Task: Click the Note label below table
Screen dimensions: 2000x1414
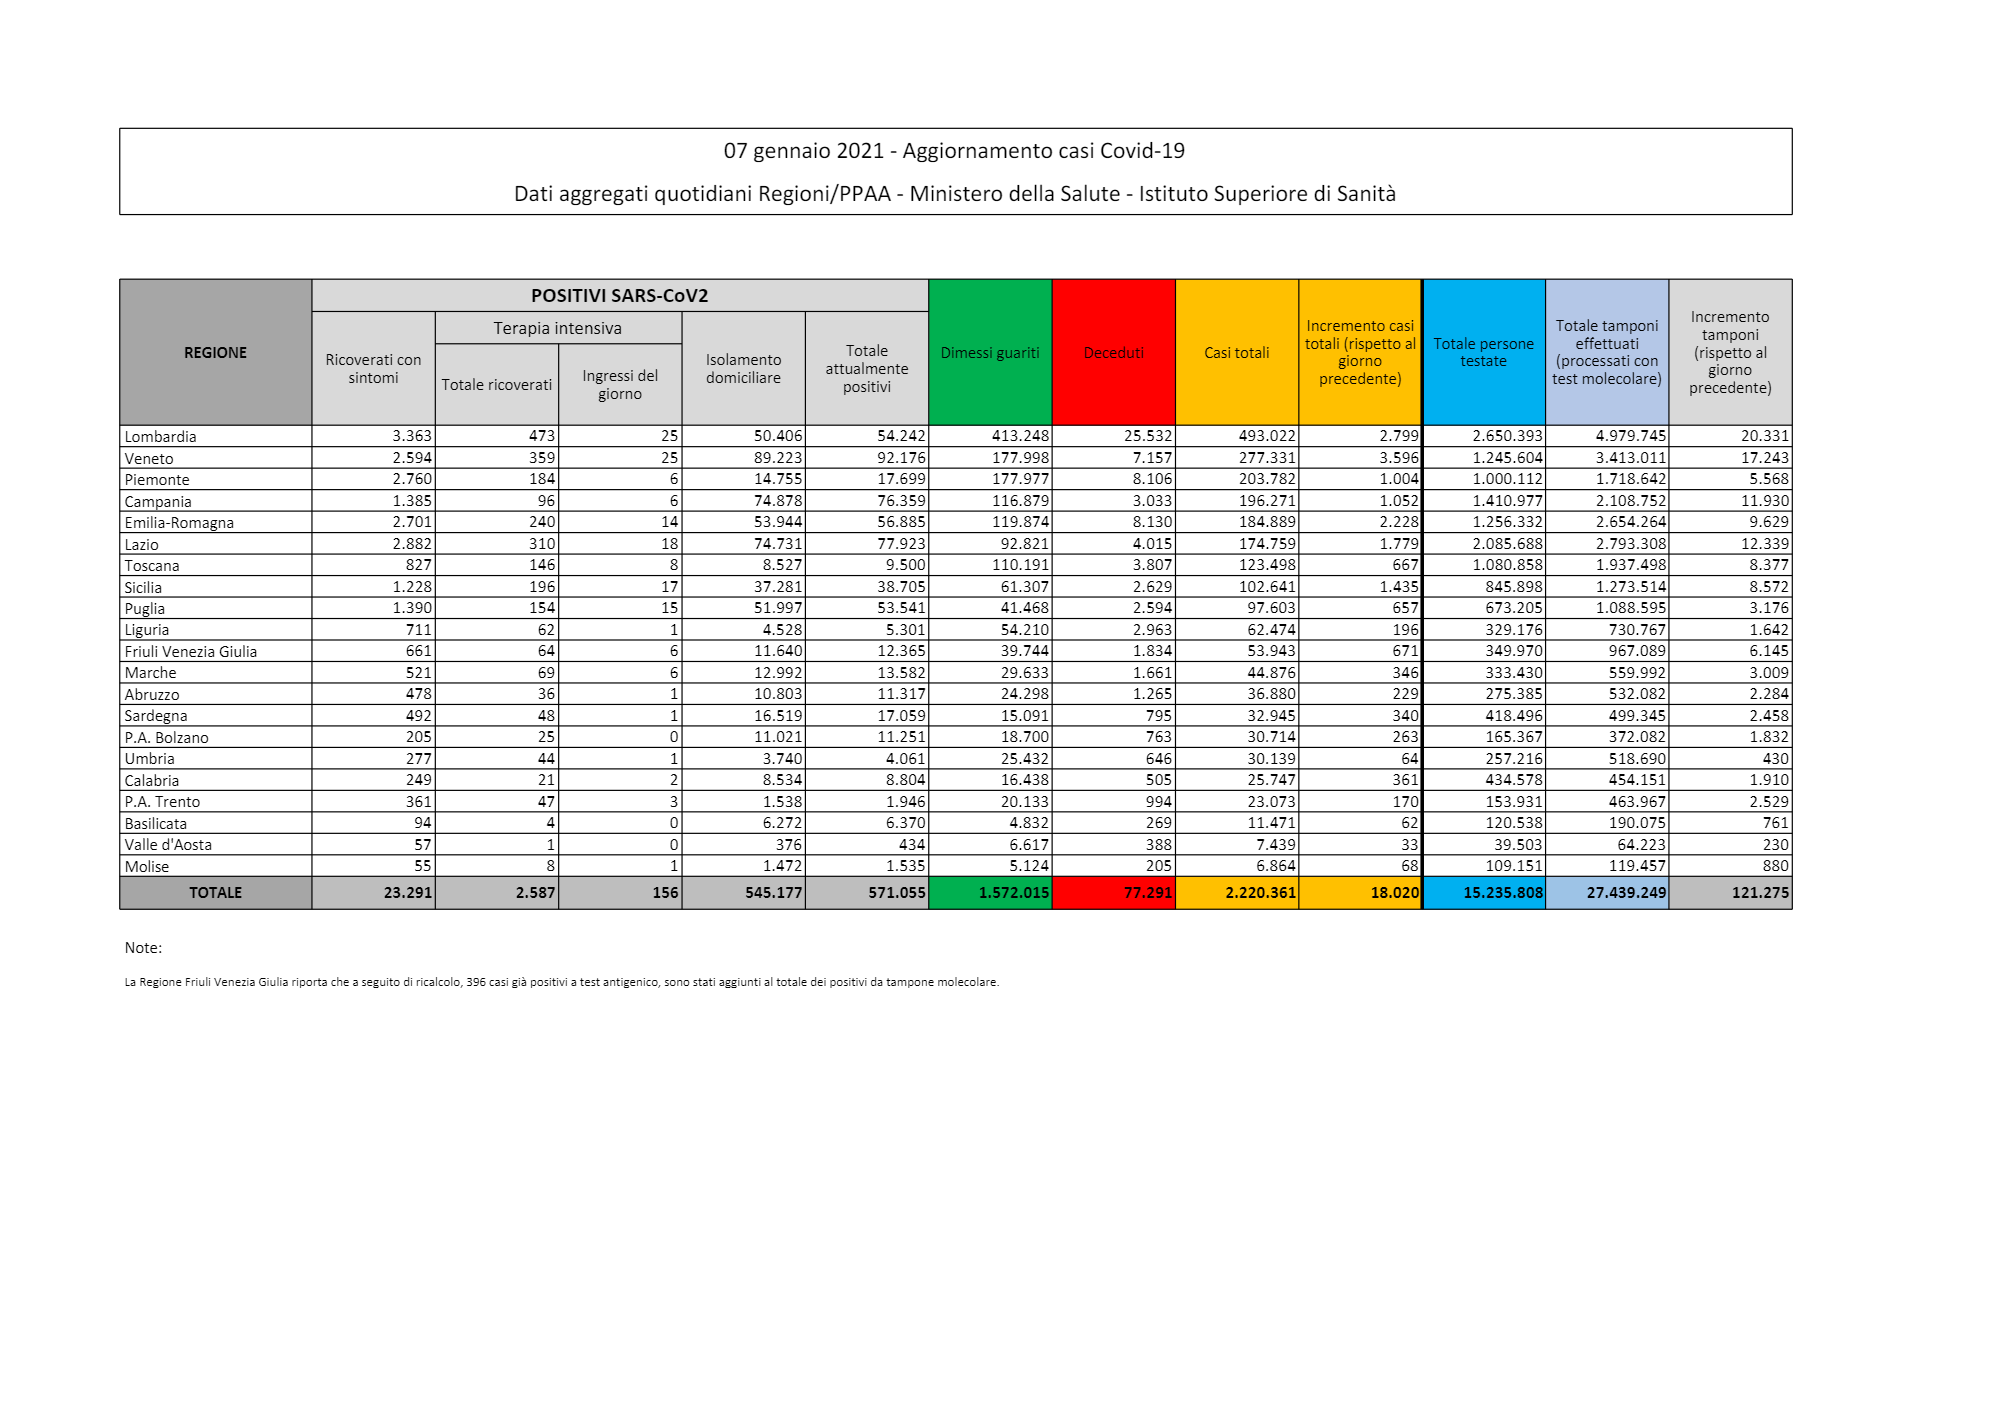Action: 143,948
